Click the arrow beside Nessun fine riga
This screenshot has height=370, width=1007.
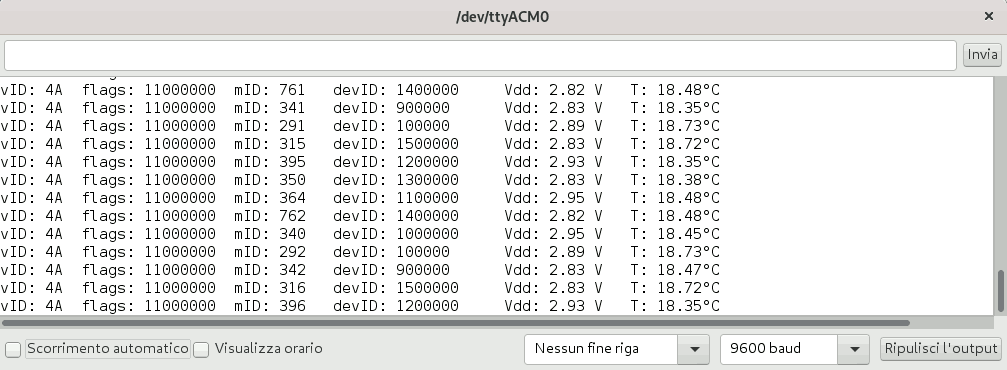point(694,349)
